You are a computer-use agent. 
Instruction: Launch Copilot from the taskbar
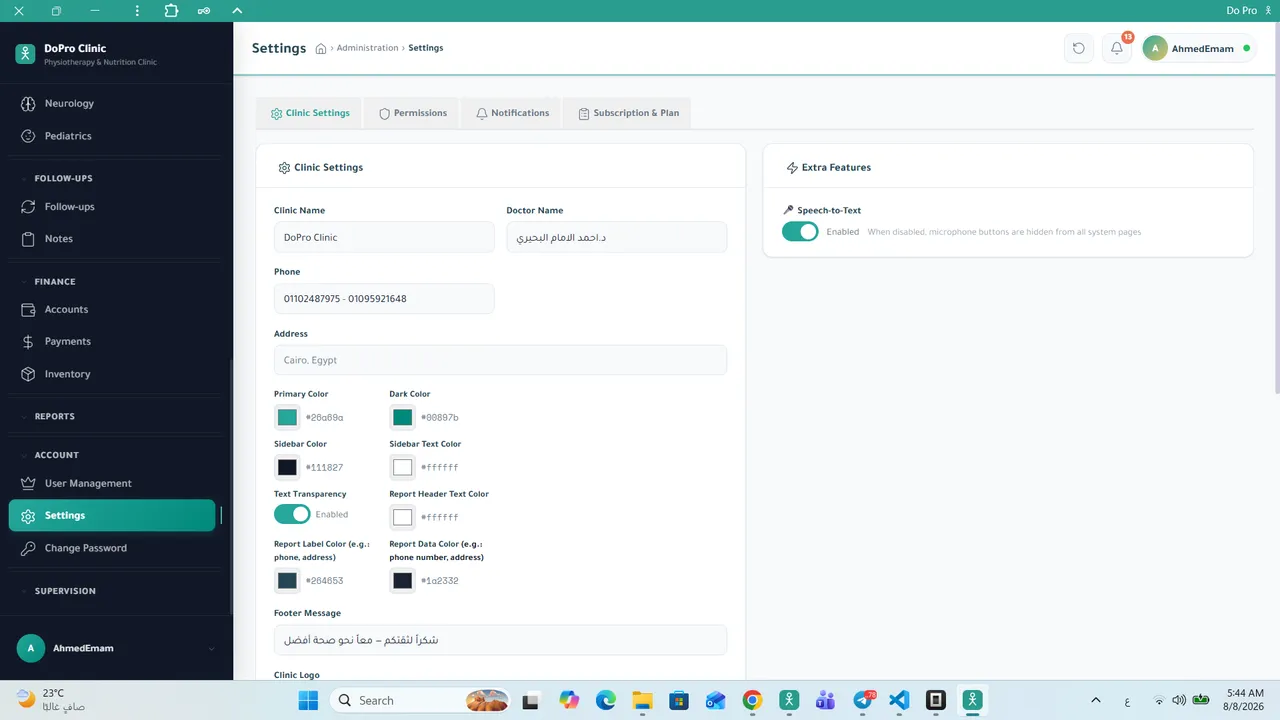tap(569, 700)
